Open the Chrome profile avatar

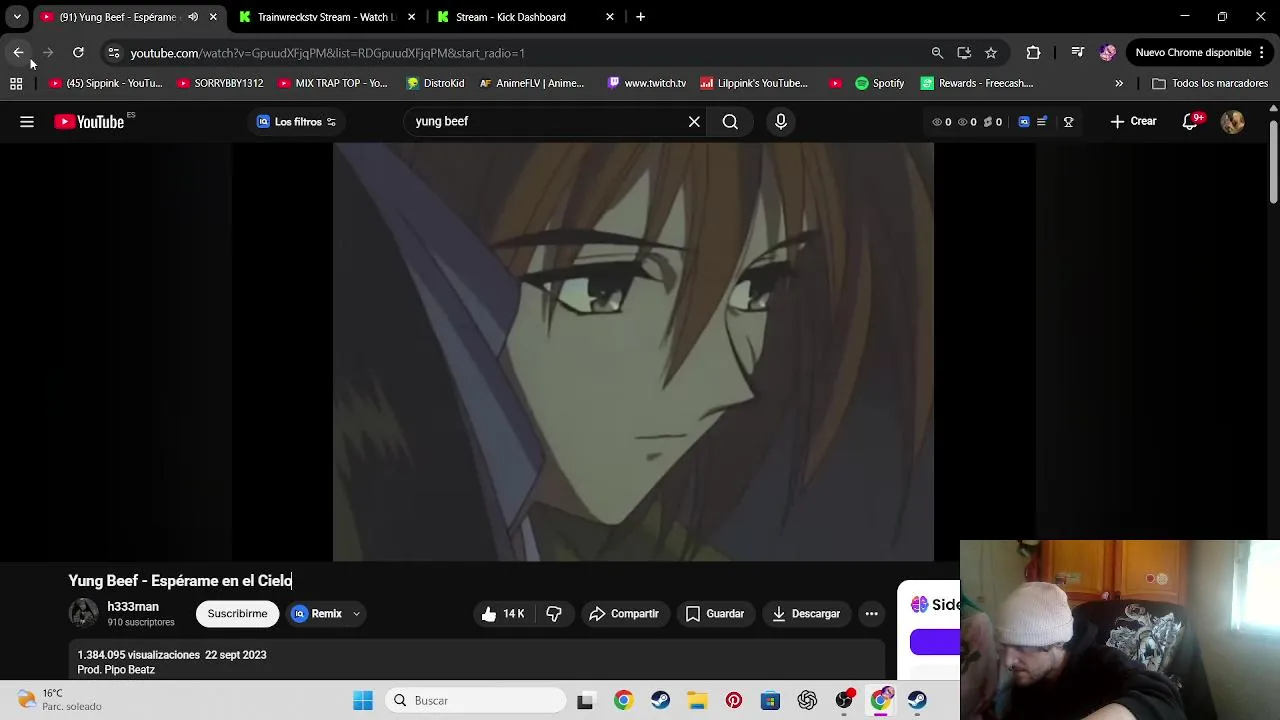(x=1107, y=53)
